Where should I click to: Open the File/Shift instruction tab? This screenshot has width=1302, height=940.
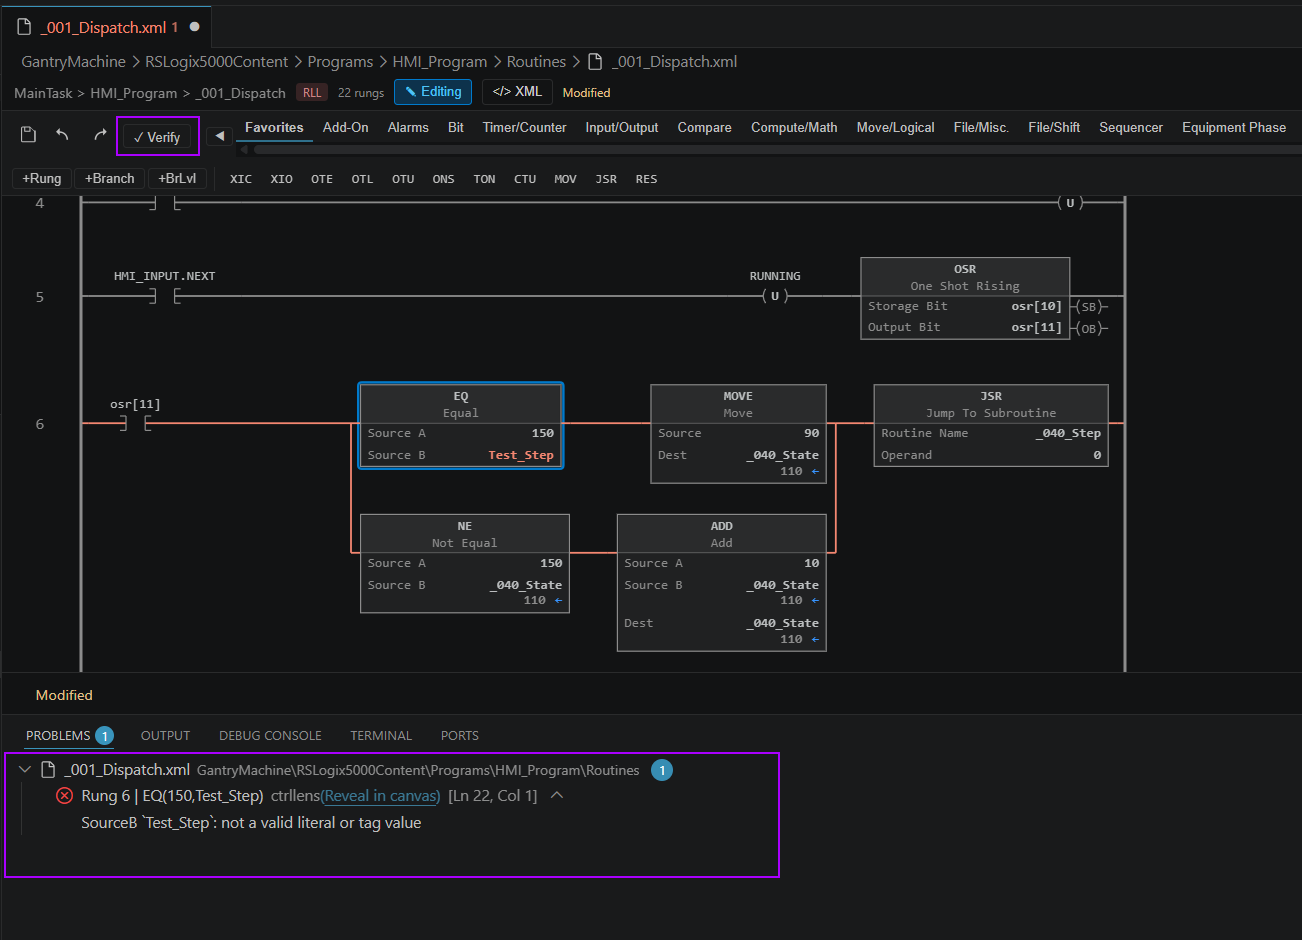pos(1054,128)
